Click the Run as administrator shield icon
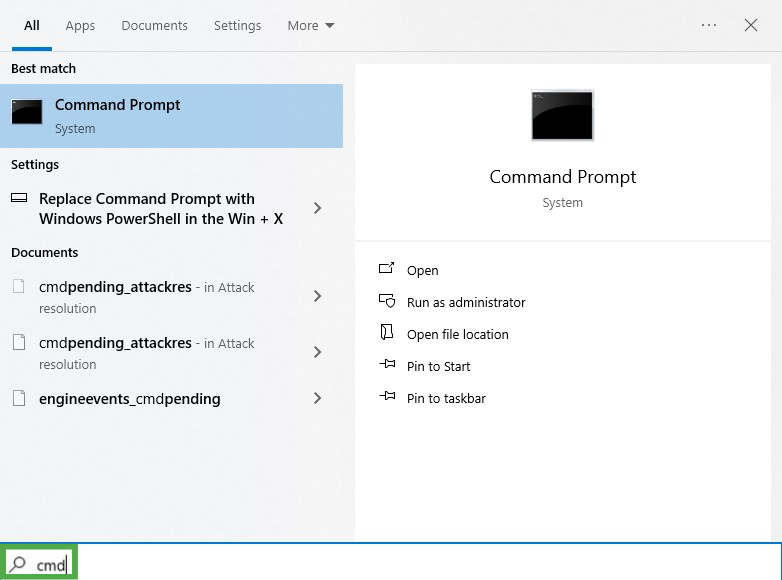 387,301
